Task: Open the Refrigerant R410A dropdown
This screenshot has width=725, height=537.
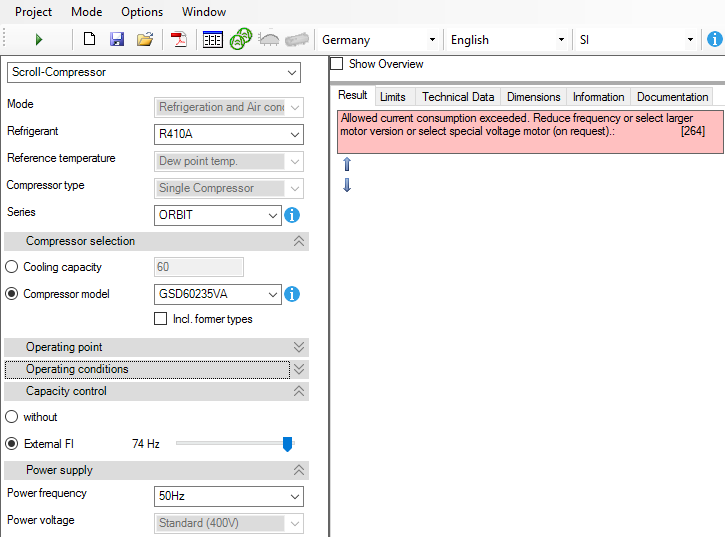Action: point(229,135)
